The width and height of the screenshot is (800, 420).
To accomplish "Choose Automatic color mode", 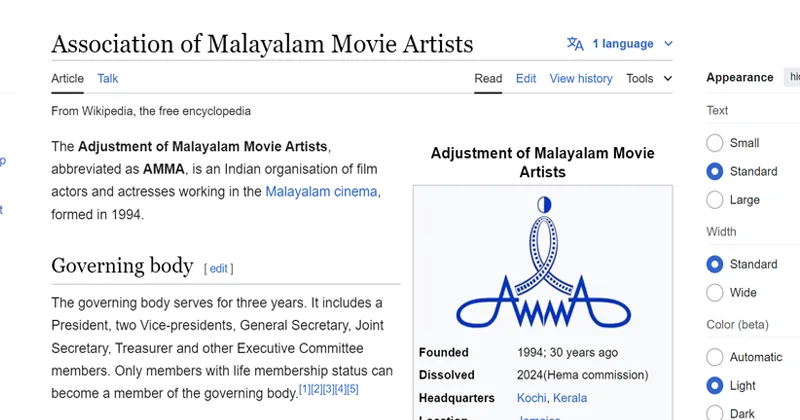I will coord(715,357).
